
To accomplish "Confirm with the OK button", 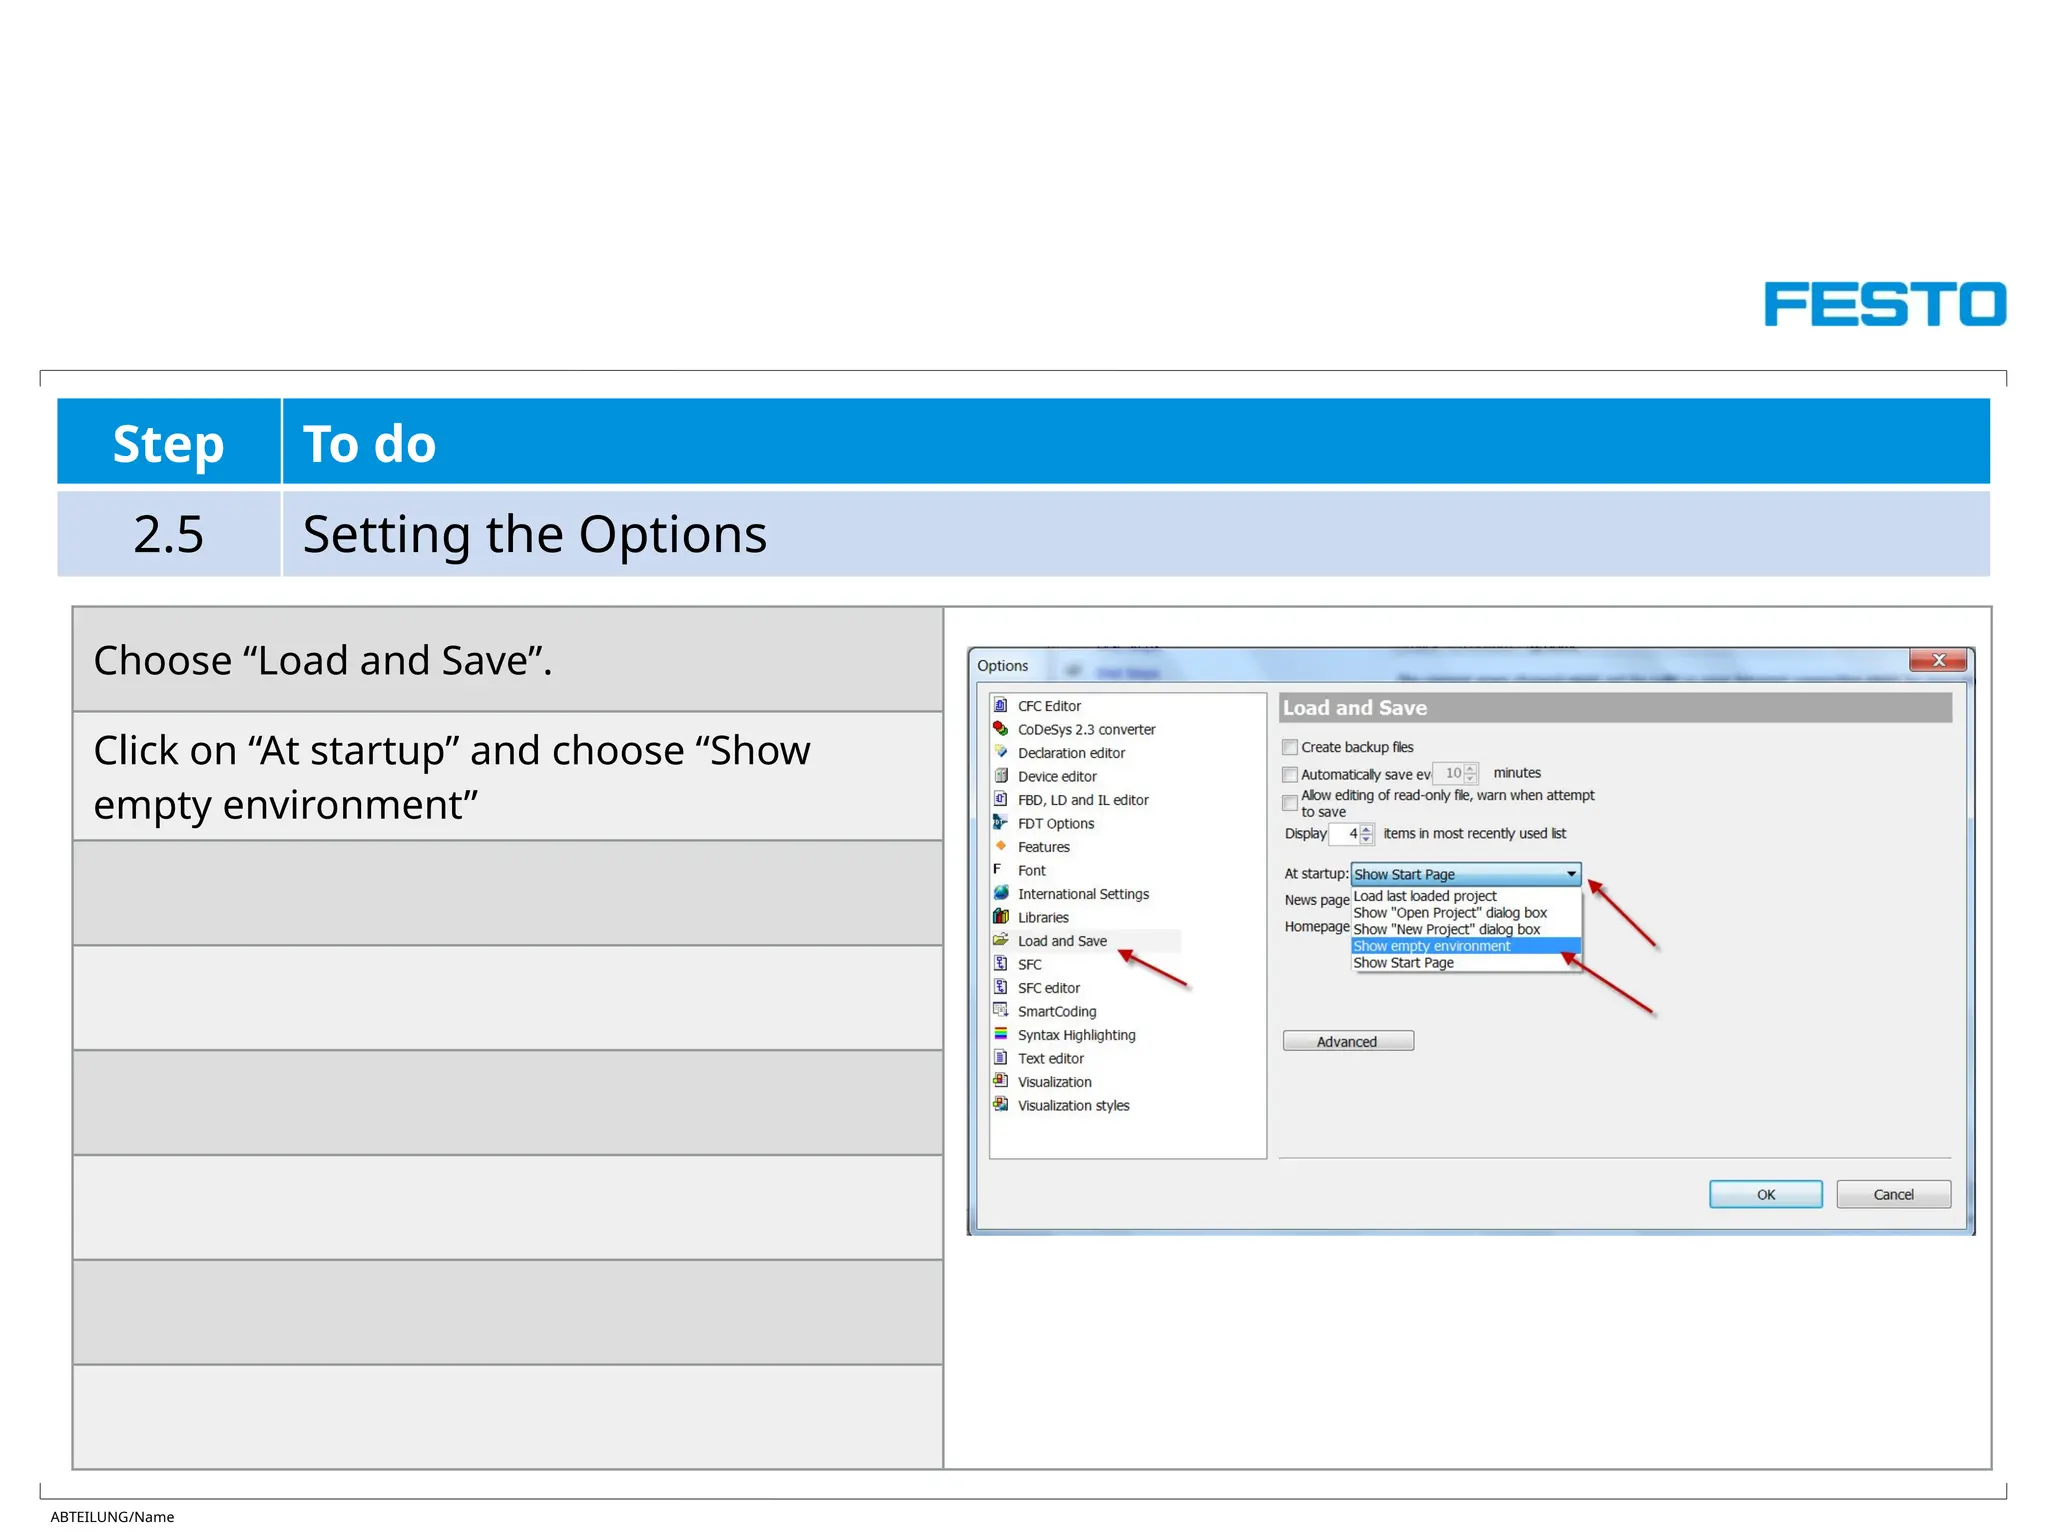I will (1766, 1194).
